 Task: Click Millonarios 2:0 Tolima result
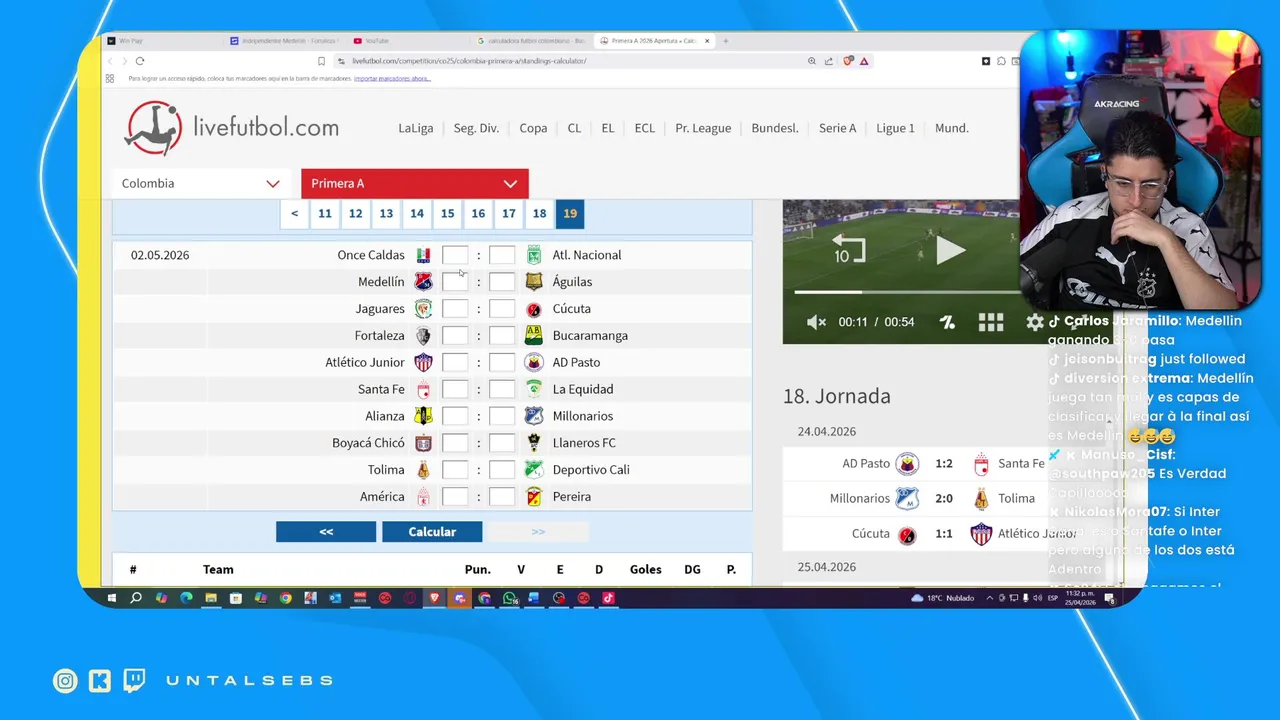pos(913,498)
